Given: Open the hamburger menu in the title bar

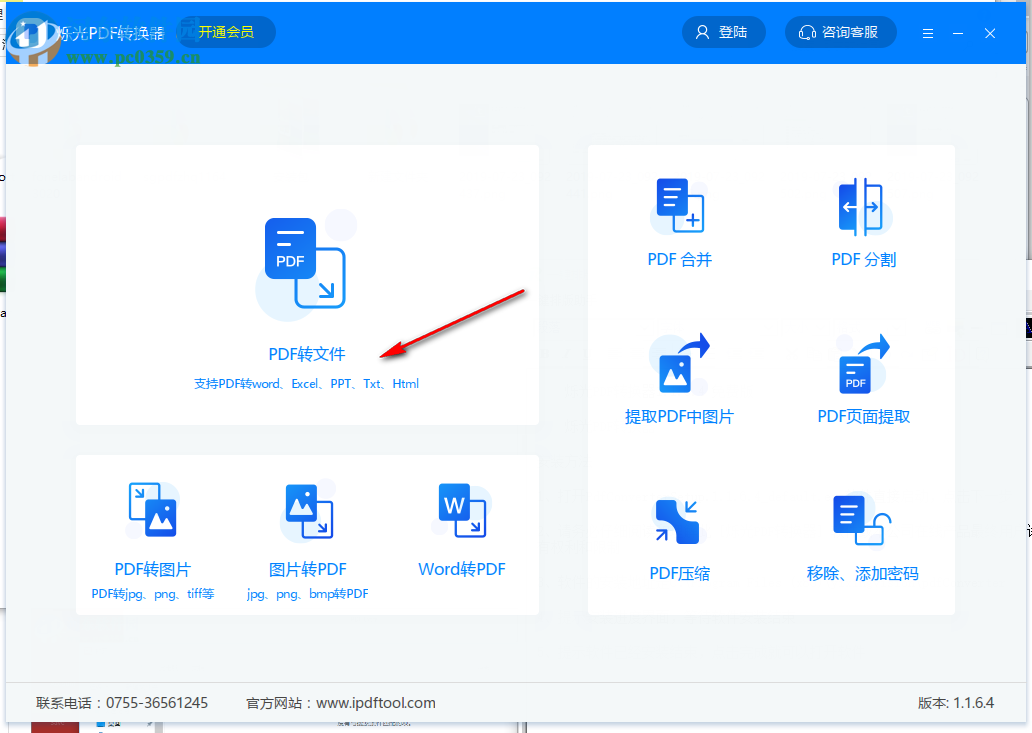Looking at the screenshot, I should [x=927, y=32].
